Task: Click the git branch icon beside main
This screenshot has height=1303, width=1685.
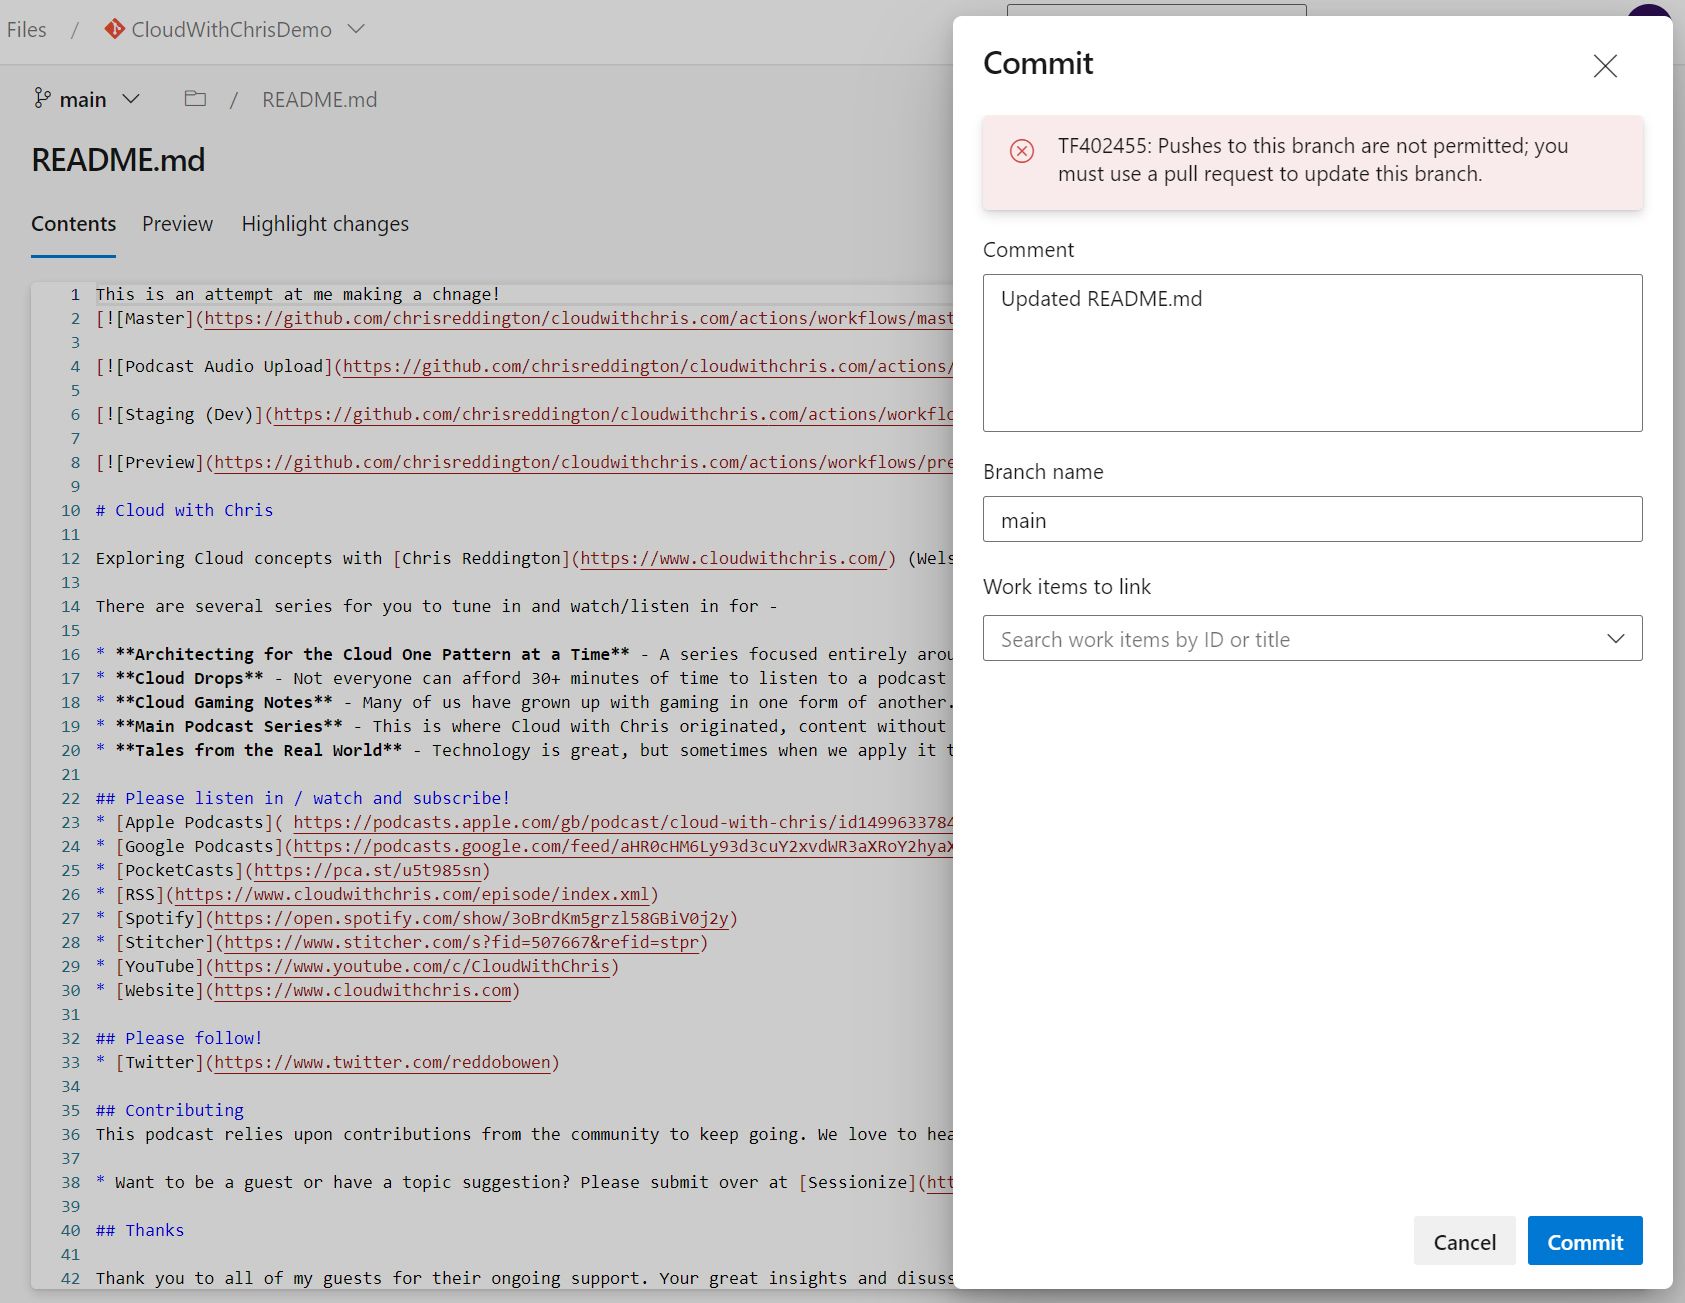Action: [x=42, y=98]
